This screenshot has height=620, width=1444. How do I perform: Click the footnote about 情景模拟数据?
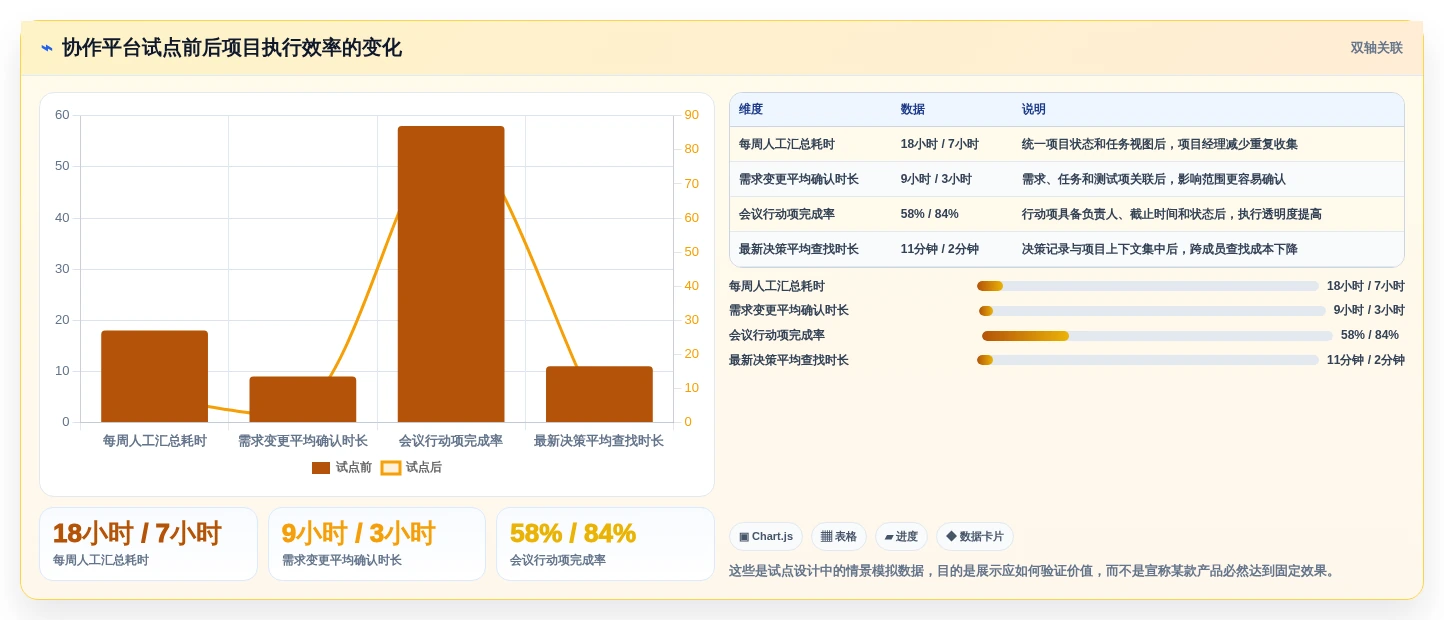coord(1034,571)
